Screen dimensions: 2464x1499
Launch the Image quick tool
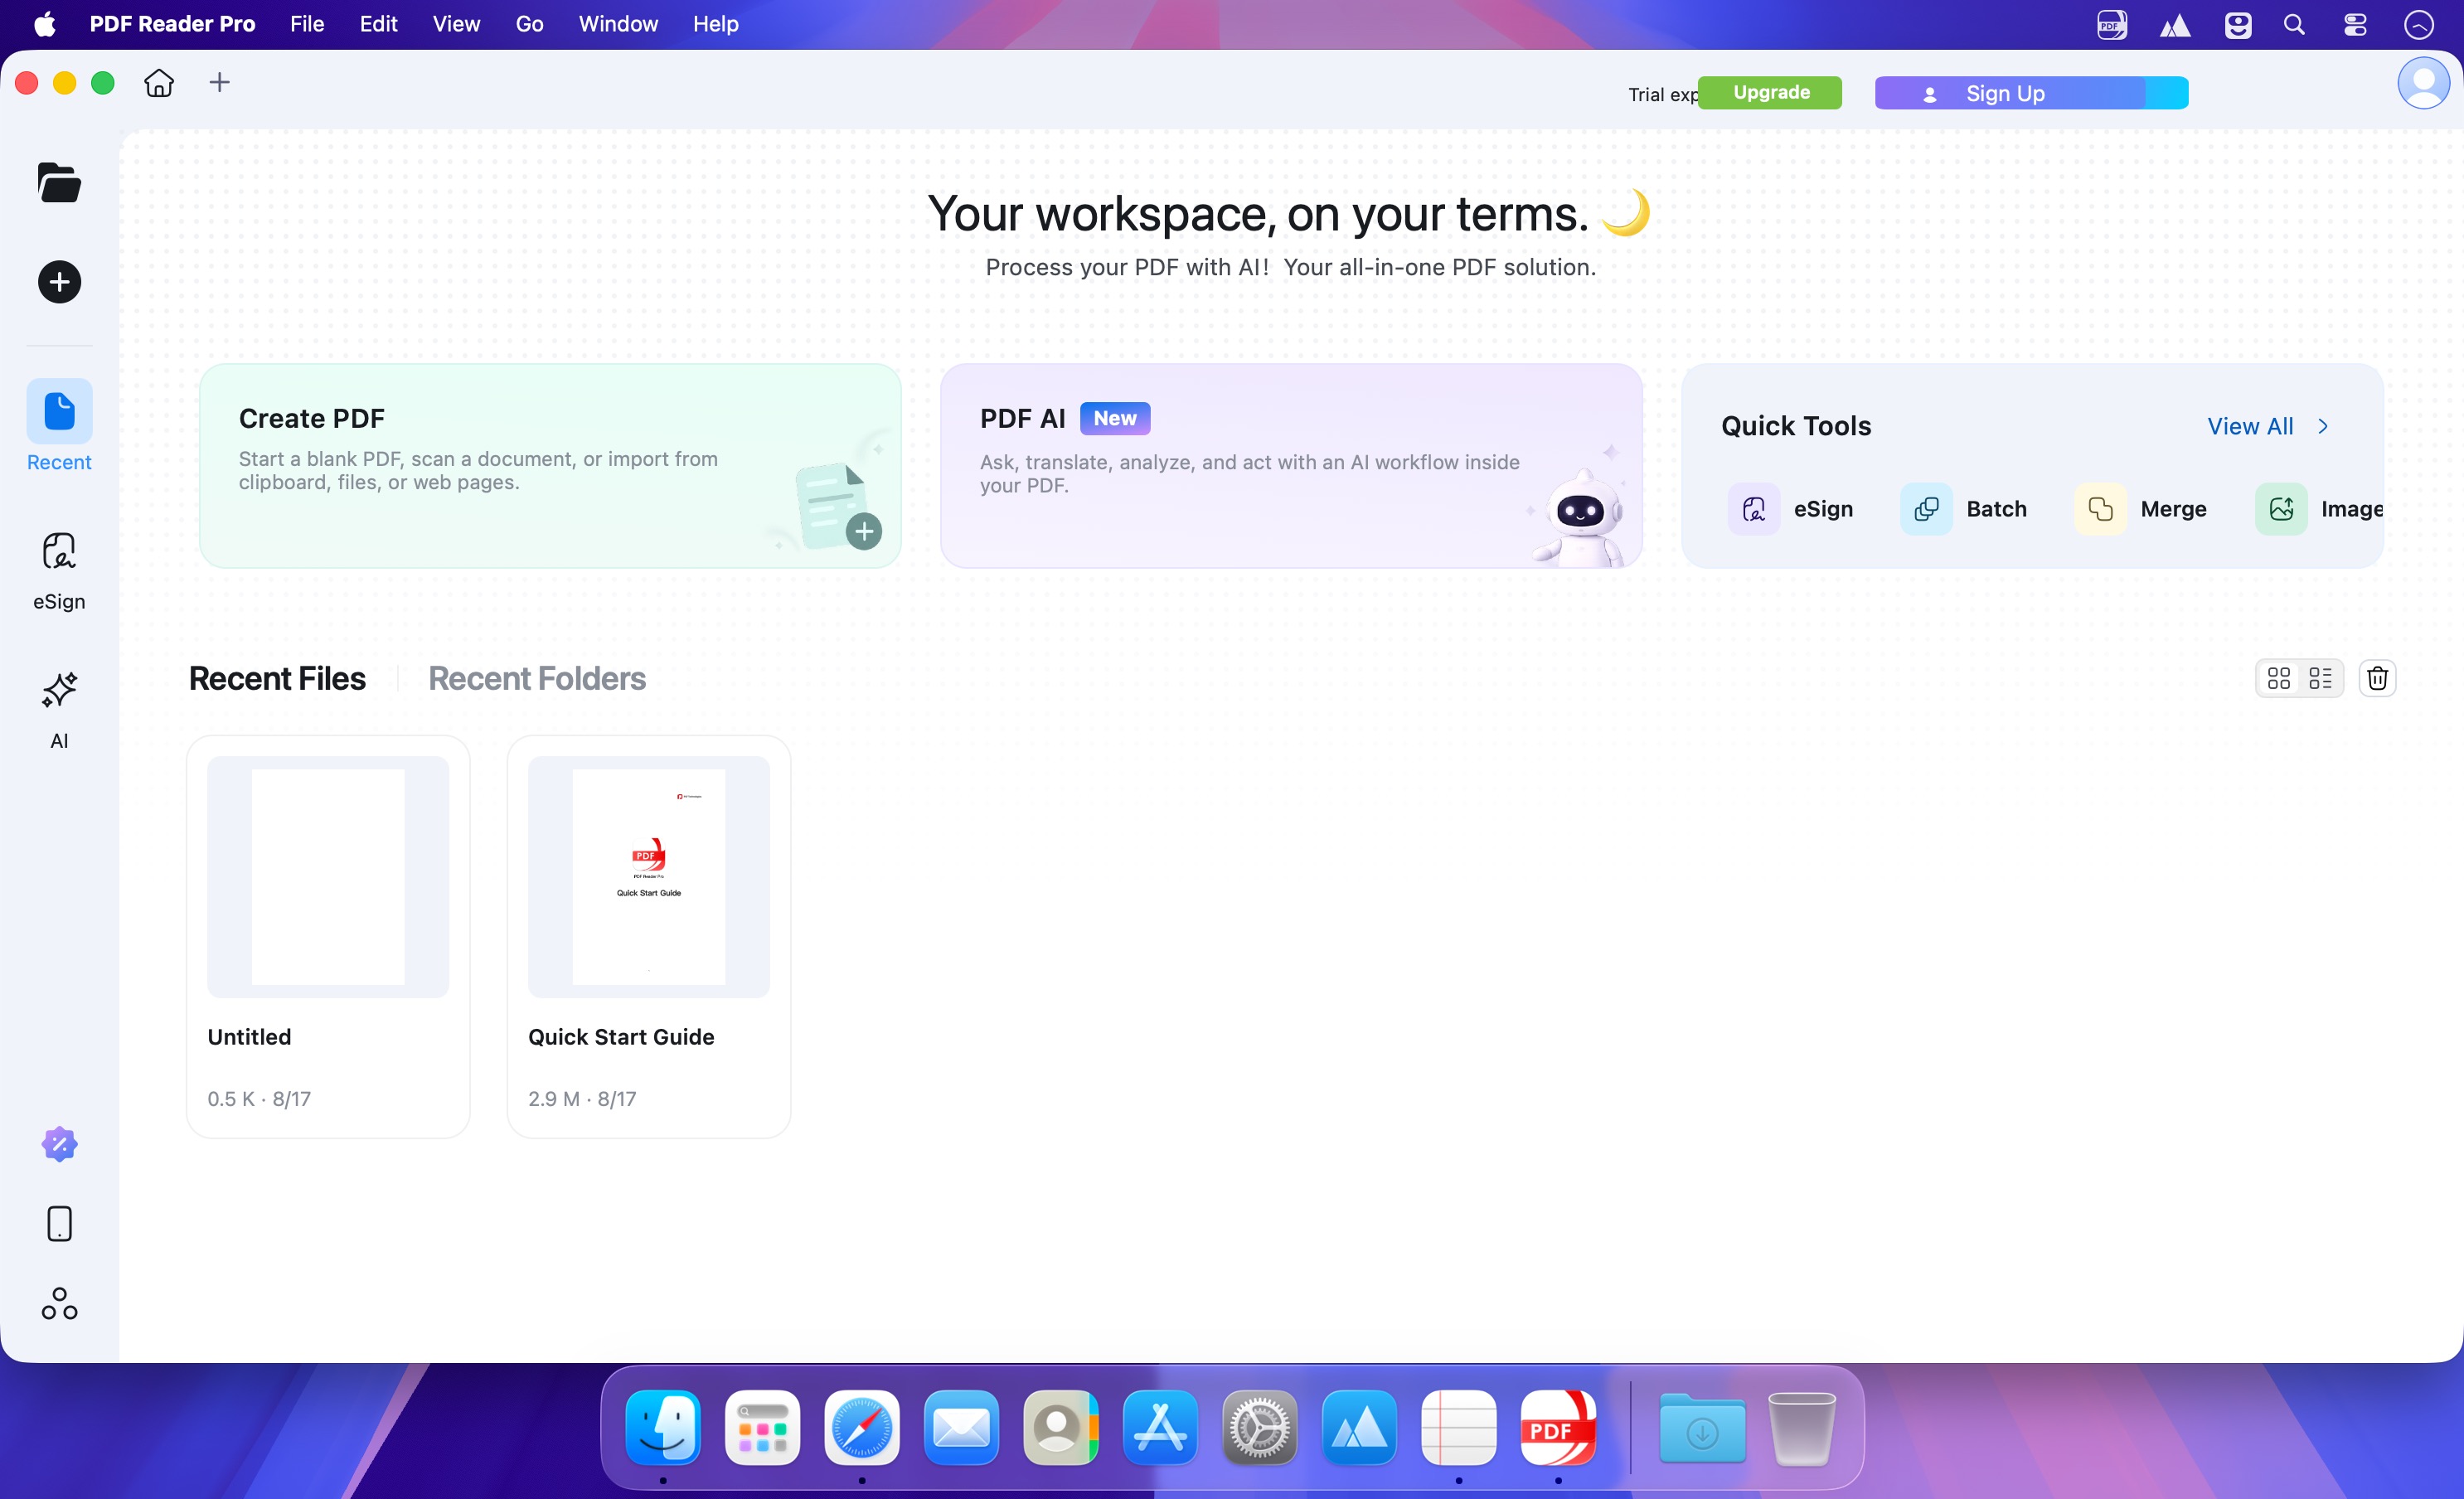2320,509
